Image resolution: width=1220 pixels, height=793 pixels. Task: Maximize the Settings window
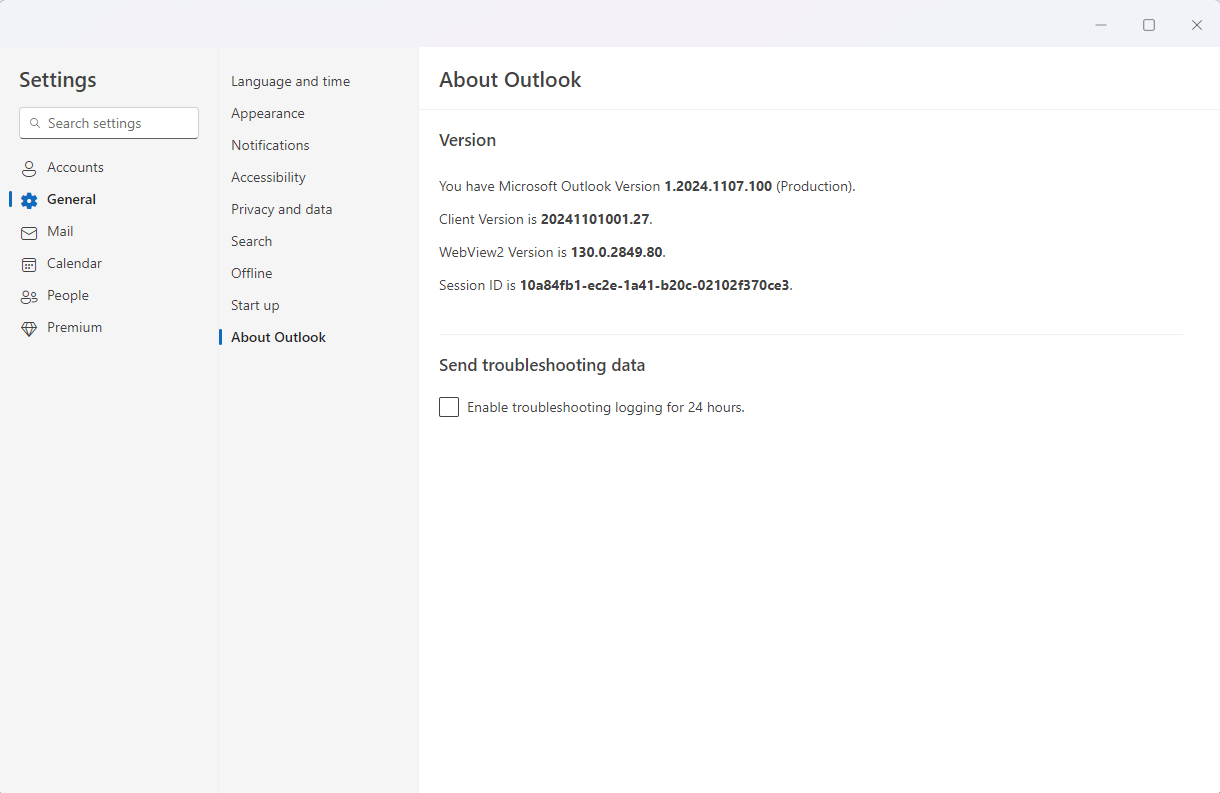point(1149,25)
